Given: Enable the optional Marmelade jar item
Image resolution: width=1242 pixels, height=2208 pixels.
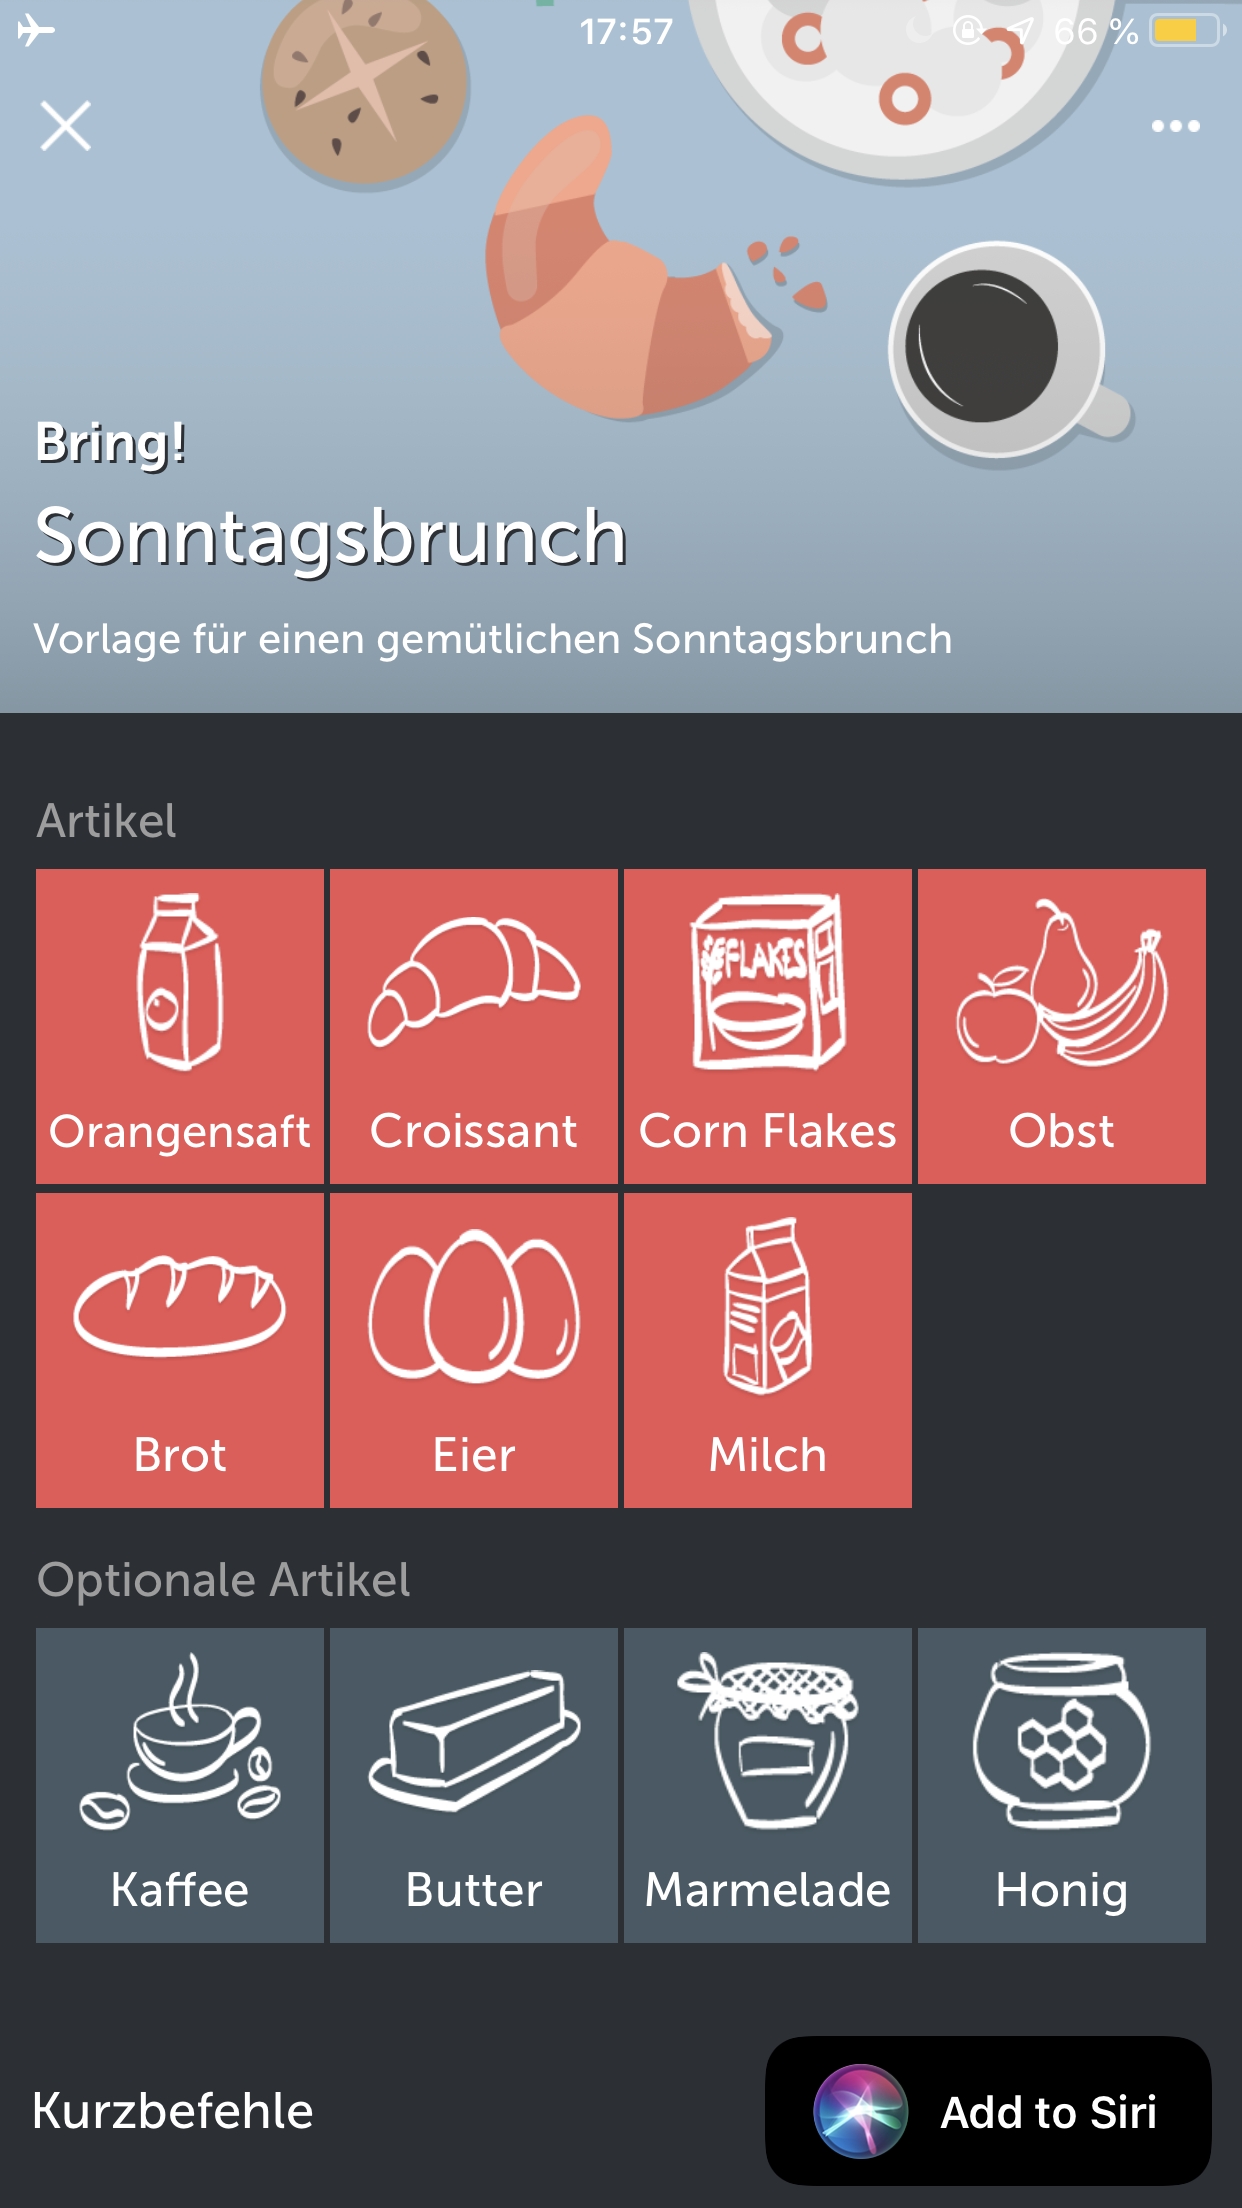Looking at the screenshot, I should click(768, 1785).
